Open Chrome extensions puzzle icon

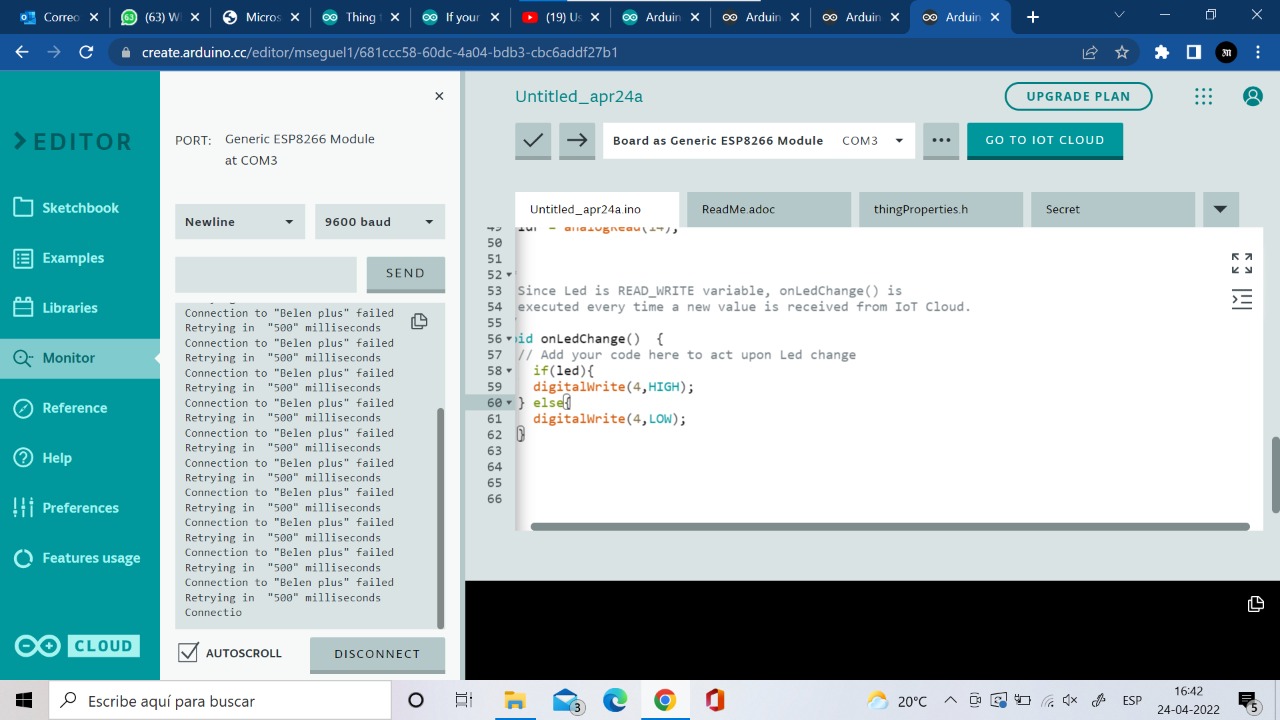[1162, 52]
